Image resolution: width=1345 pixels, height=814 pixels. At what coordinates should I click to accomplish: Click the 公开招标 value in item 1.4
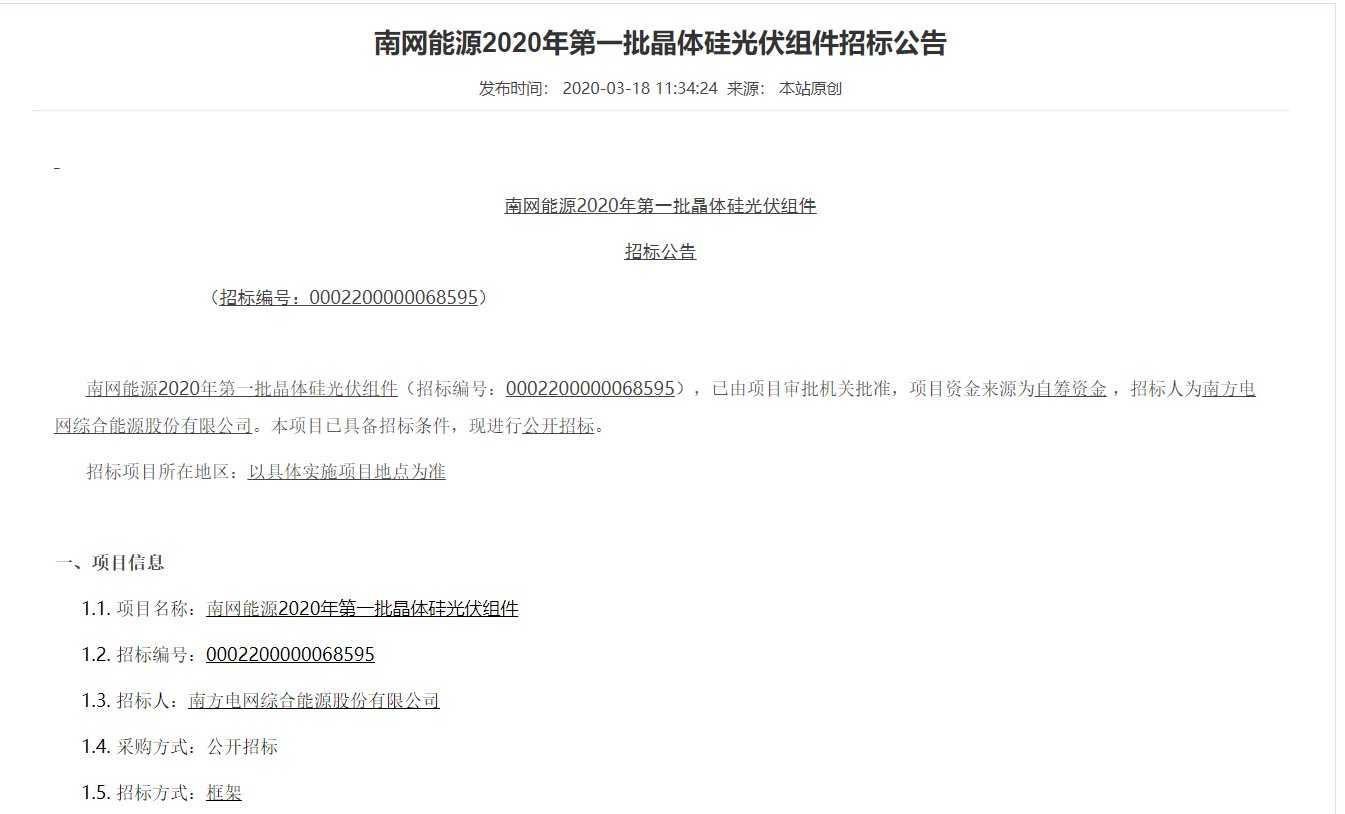point(242,747)
